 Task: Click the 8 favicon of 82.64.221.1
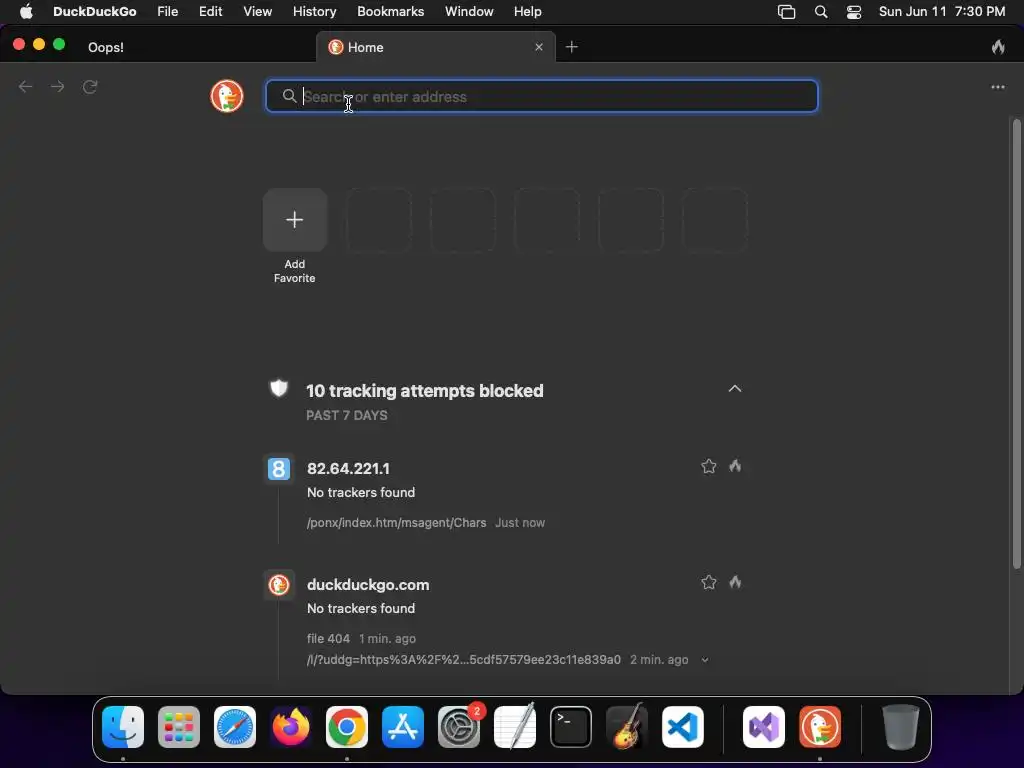(278, 469)
